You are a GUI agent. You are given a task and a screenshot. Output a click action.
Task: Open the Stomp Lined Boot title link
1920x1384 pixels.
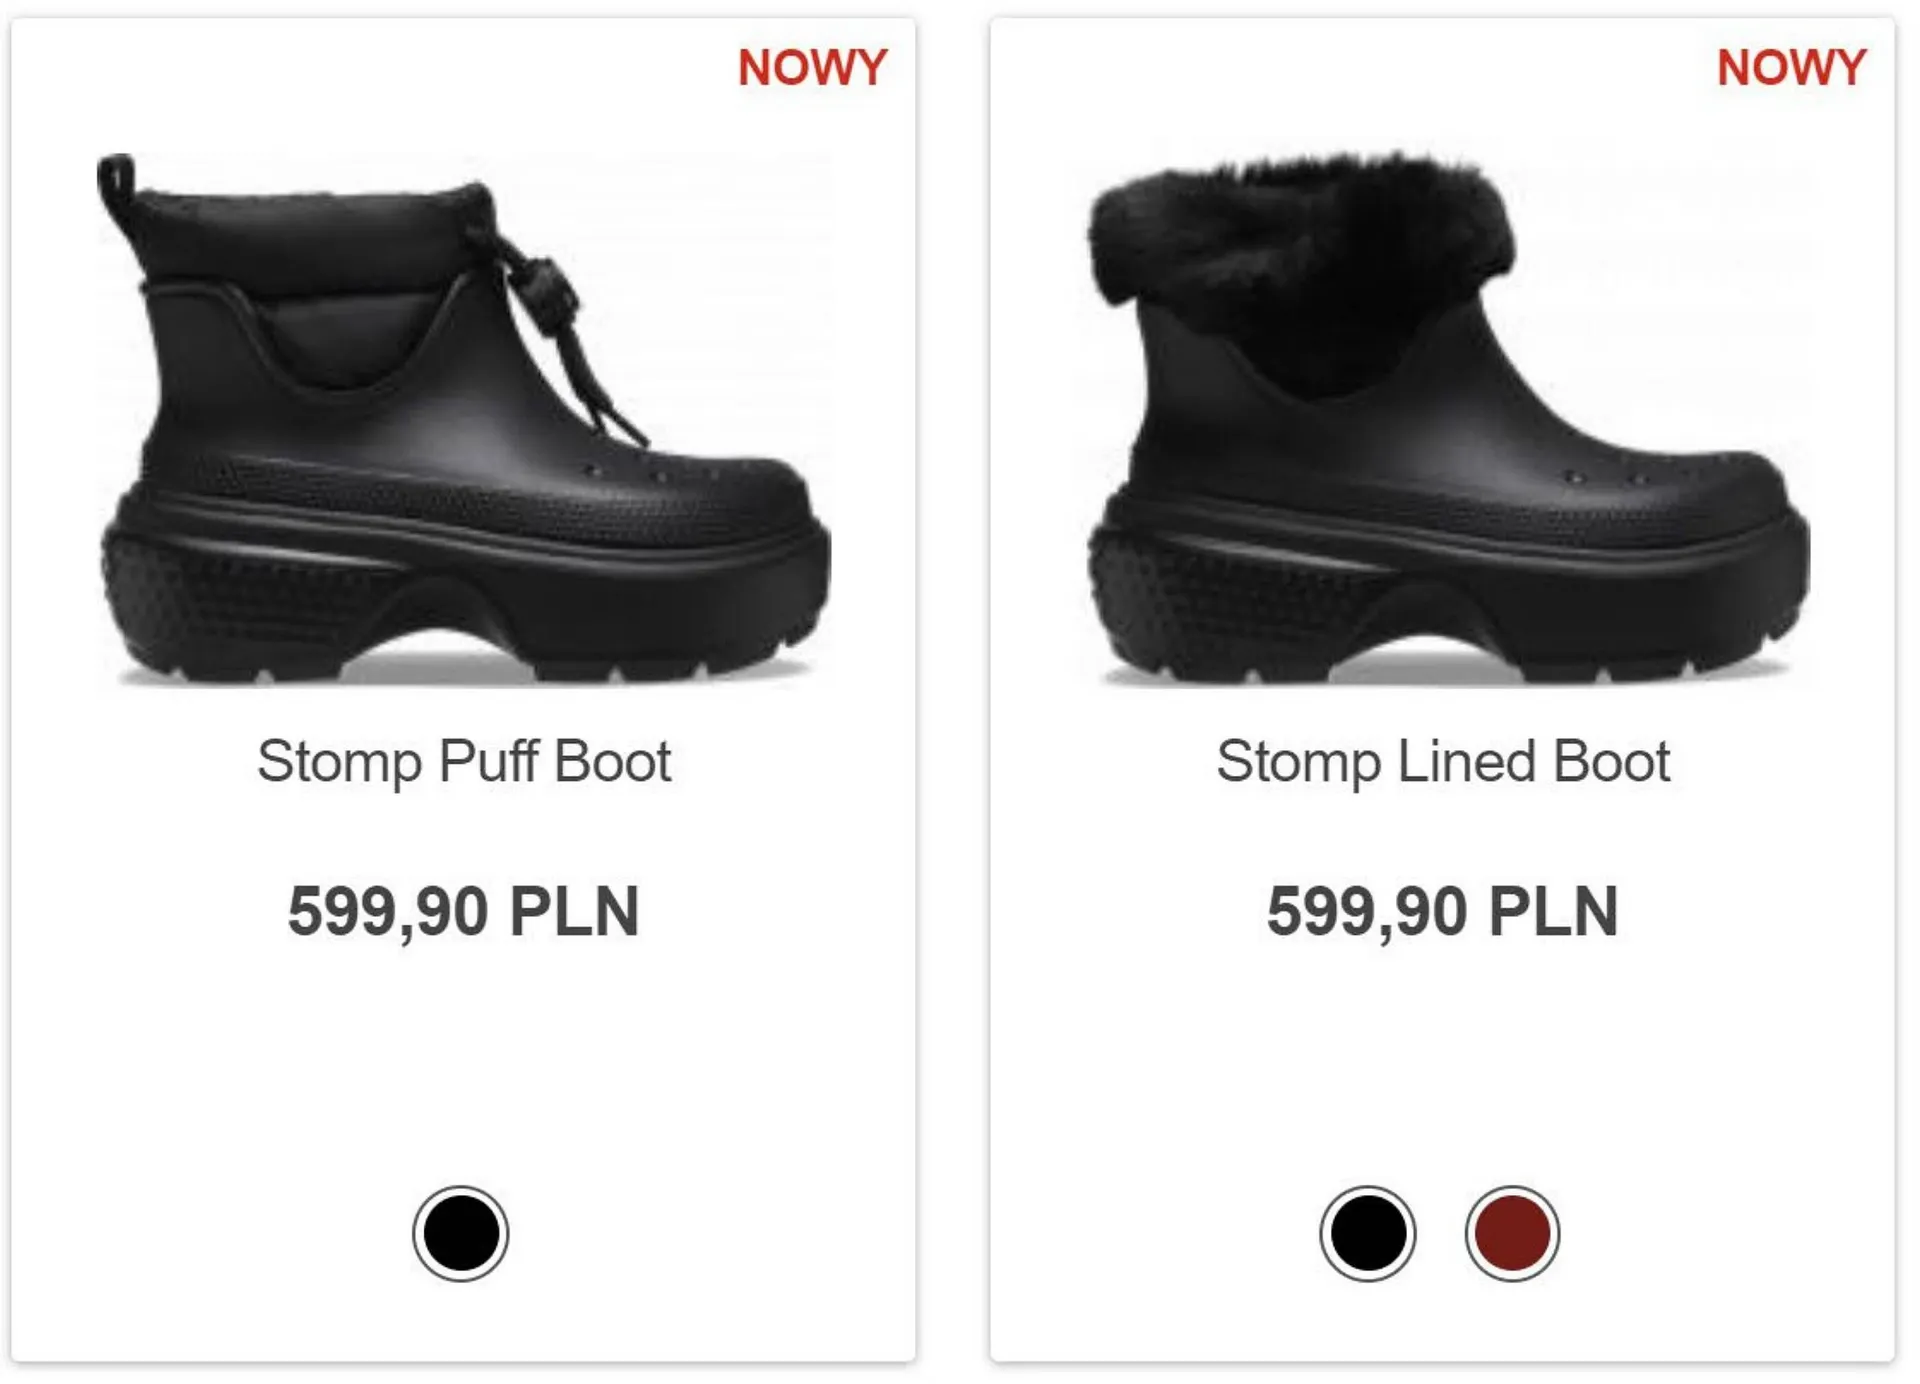tap(1442, 762)
